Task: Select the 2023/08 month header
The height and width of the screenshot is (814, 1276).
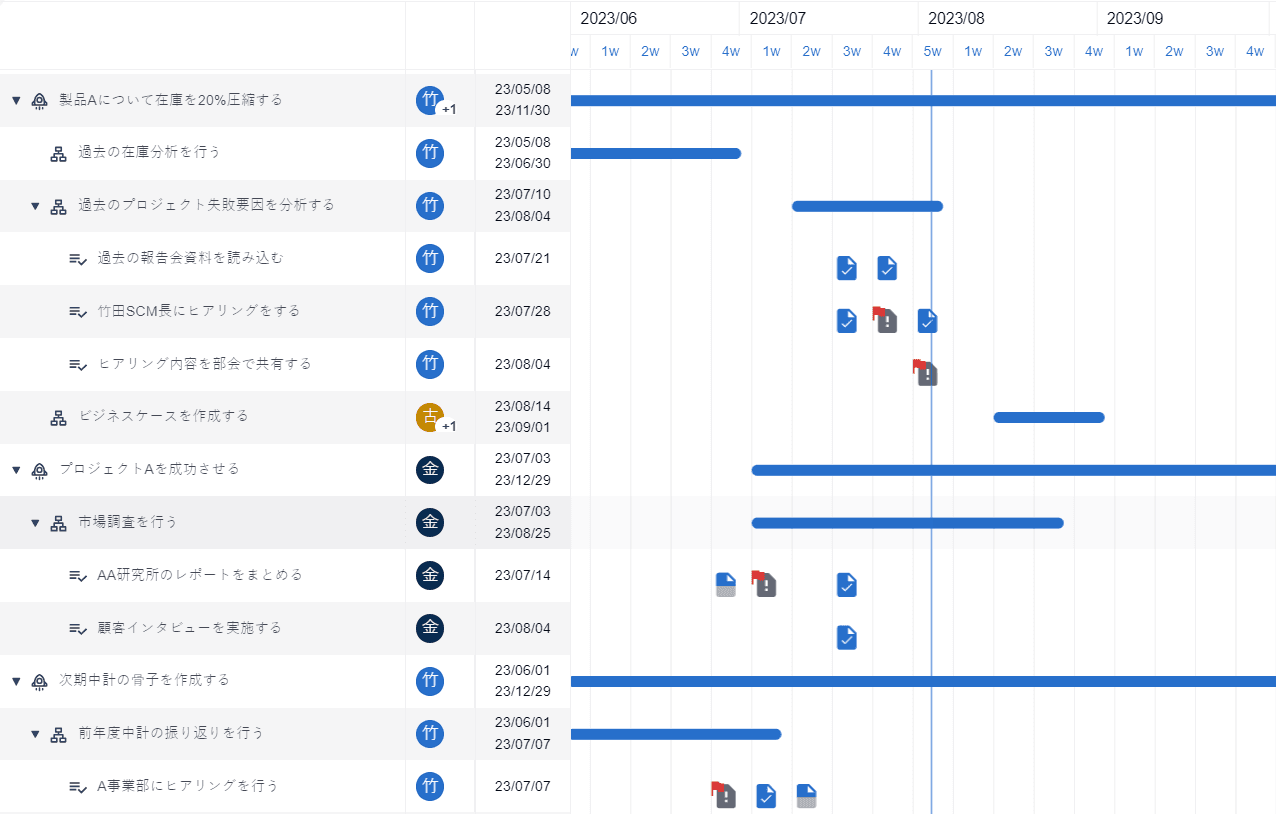Action: [955, 17]
